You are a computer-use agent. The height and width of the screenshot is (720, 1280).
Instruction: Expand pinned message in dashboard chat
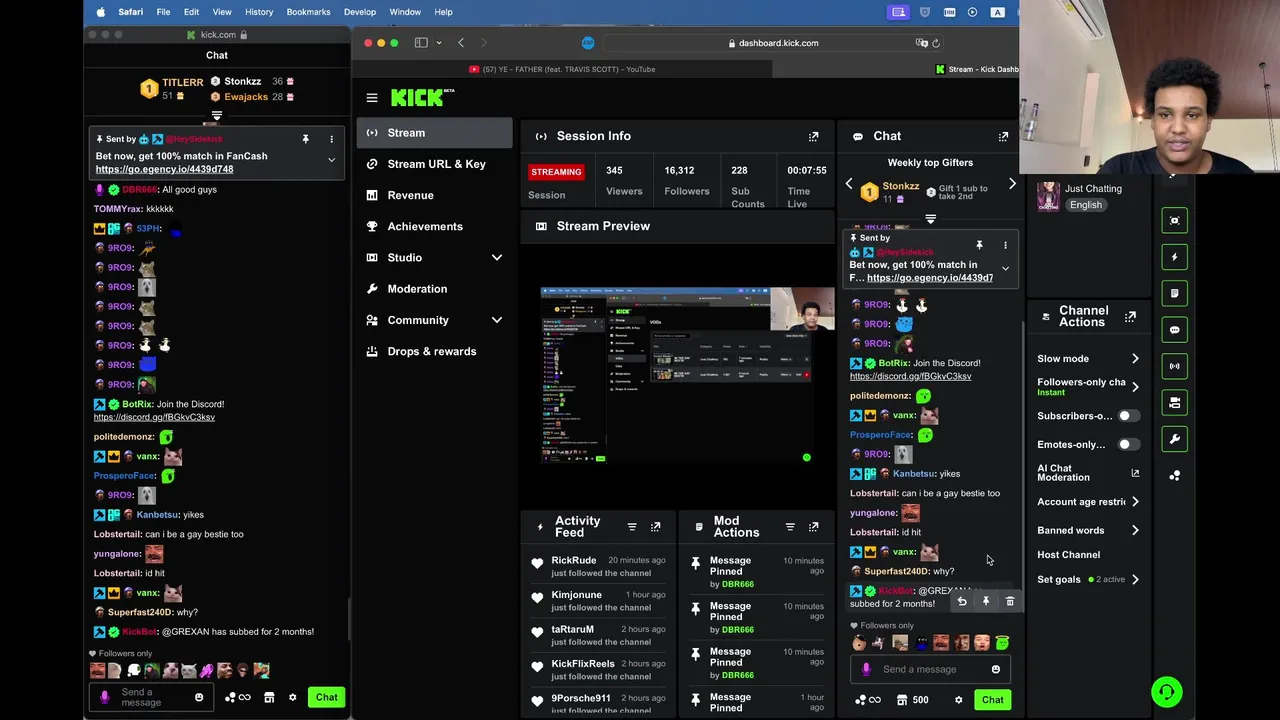(x=1005, y=268)
